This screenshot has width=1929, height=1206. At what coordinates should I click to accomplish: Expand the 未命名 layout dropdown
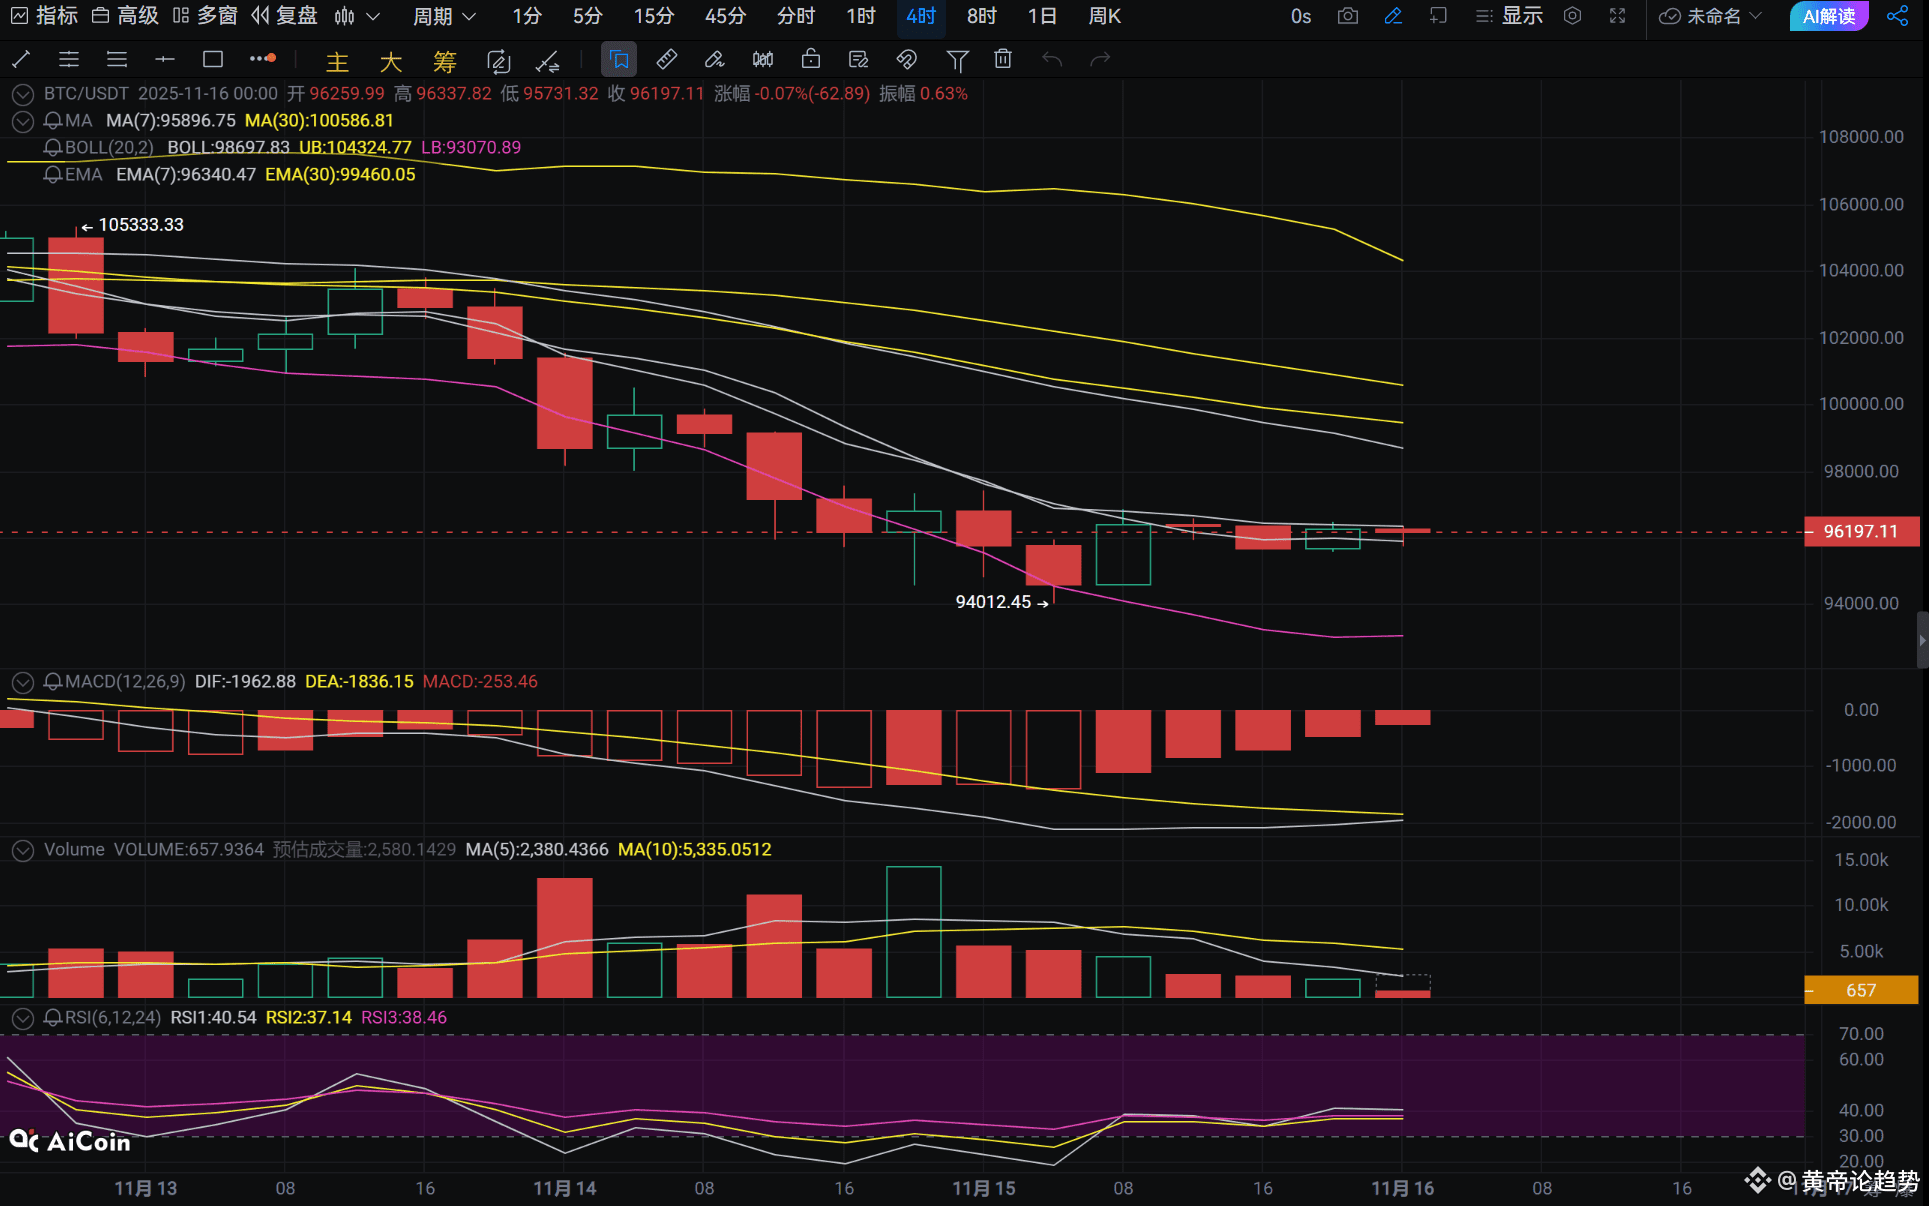1712,16
